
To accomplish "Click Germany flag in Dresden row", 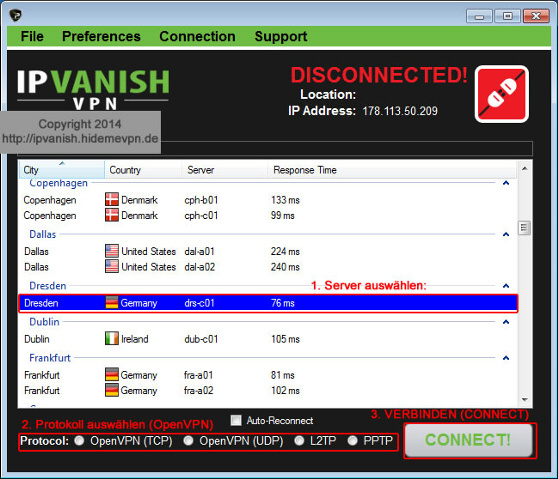I will pyautogui.click(x=112, y=303).
